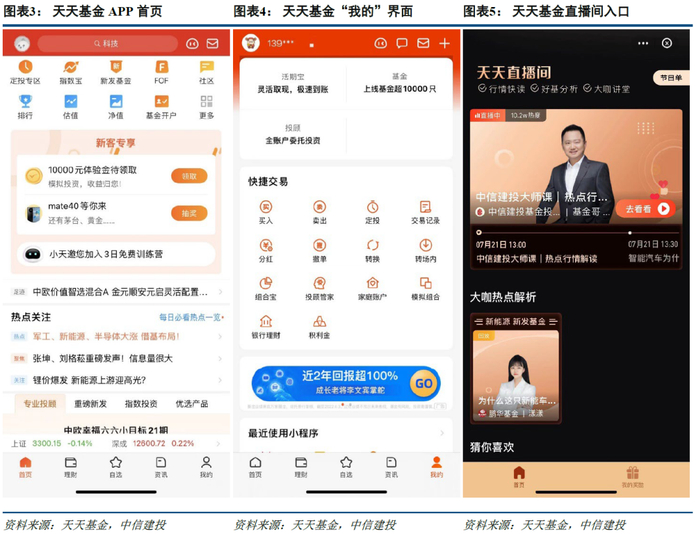Open FOF icon

click(x=161, y=67)
